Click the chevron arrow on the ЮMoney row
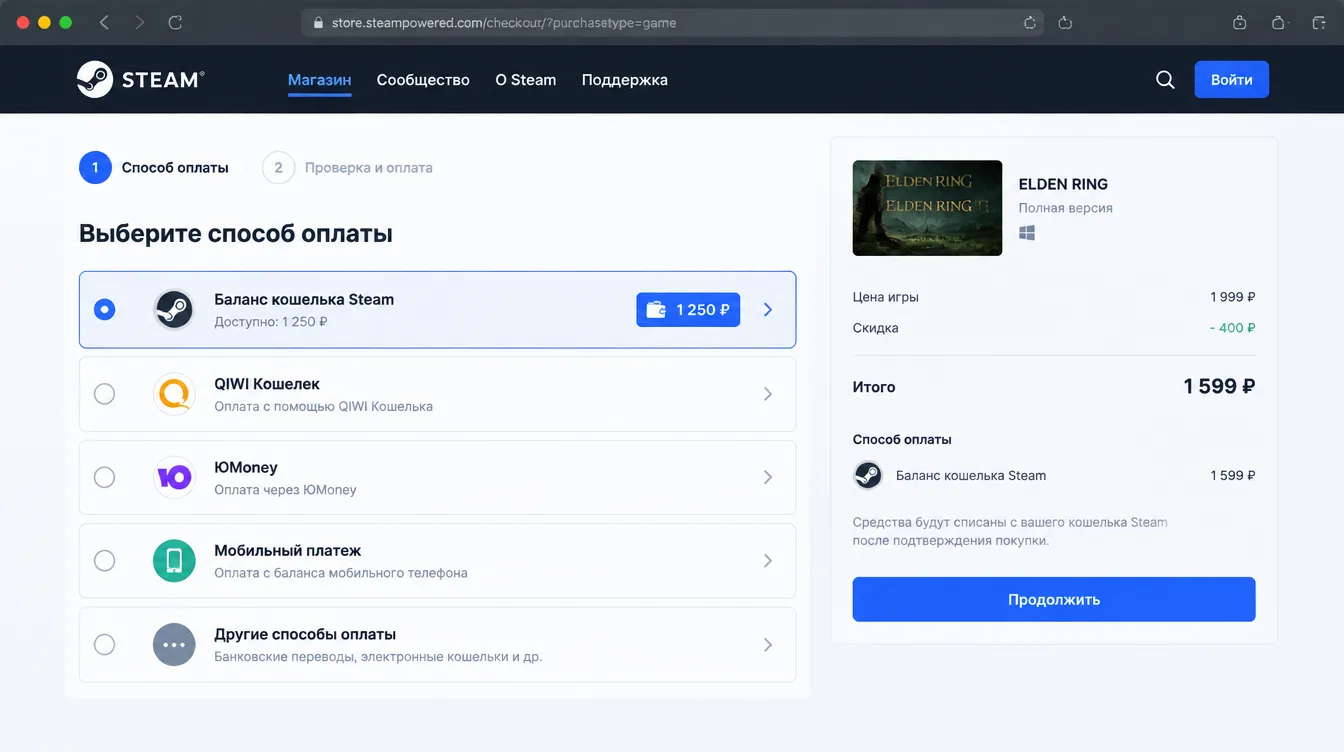Viewport: 1344px width, 752px height. 768,477
